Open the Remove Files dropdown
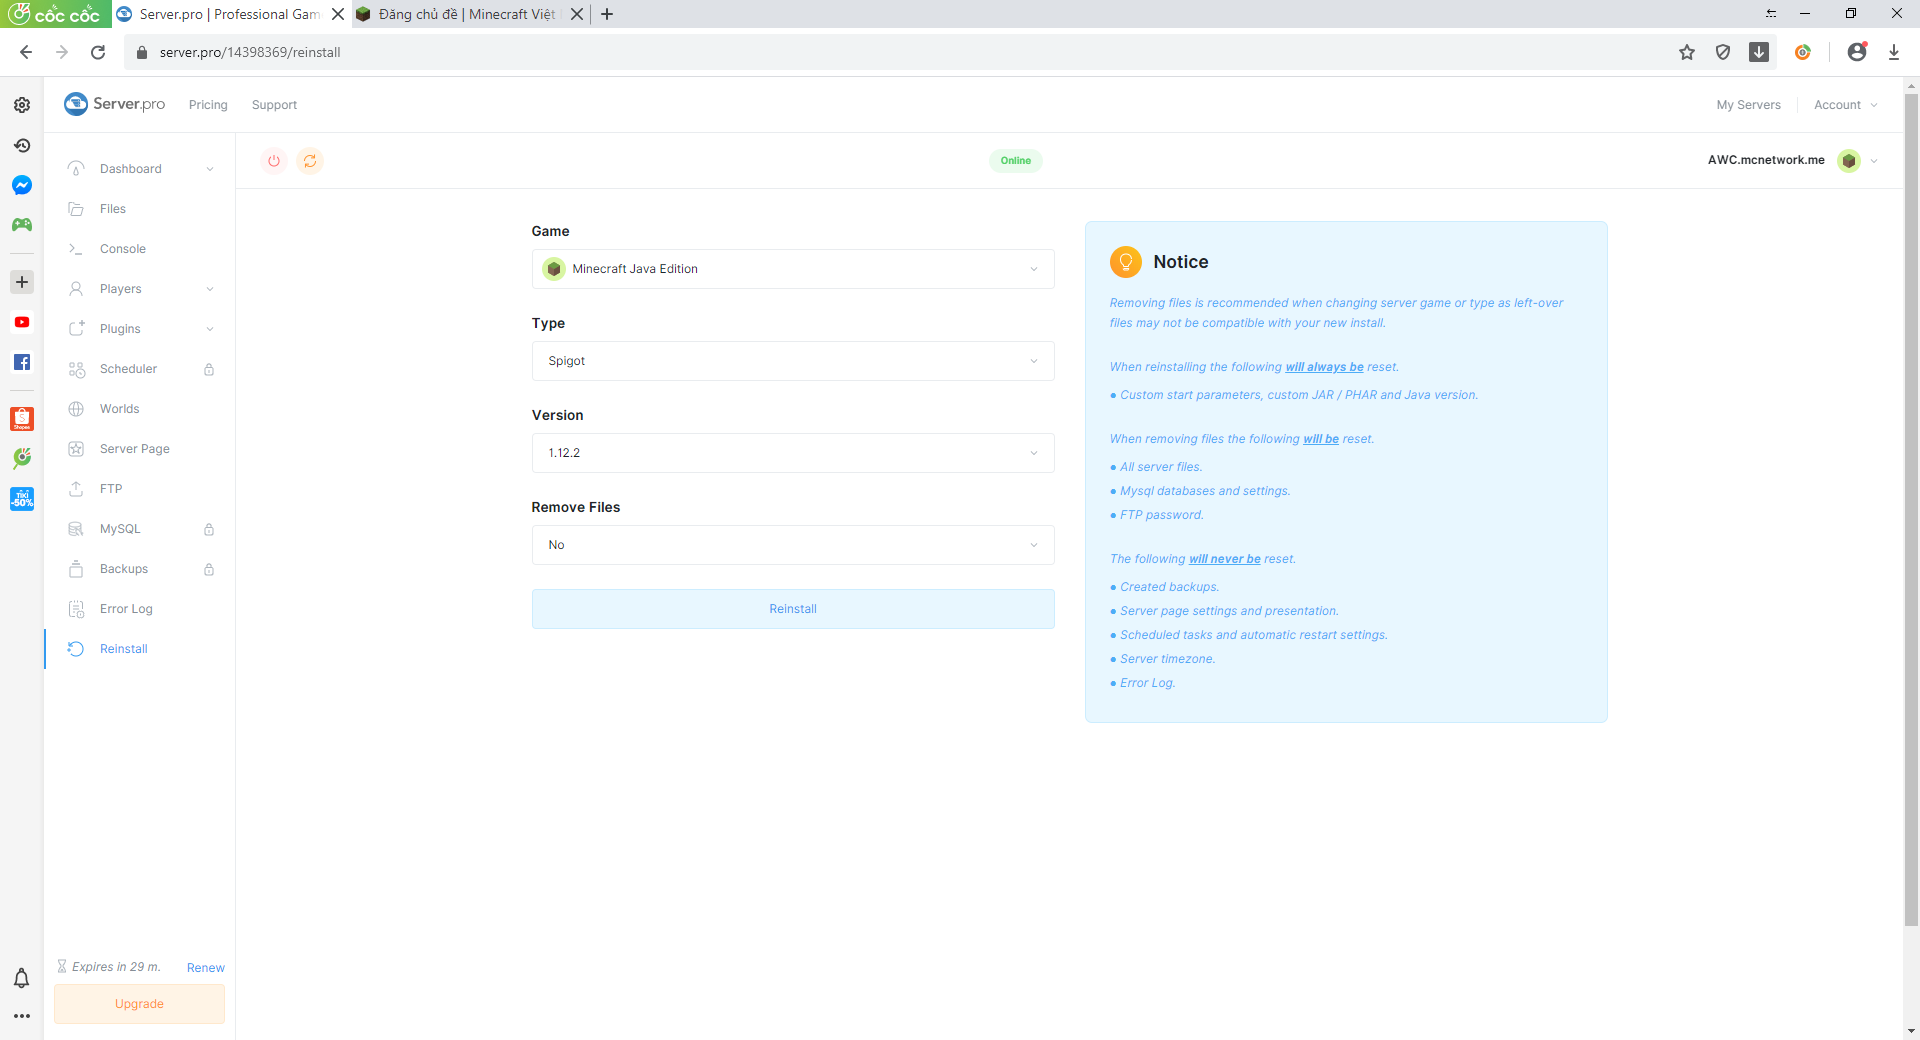The height and width of the screenshot is (1040, 1920). coord(793,545)
